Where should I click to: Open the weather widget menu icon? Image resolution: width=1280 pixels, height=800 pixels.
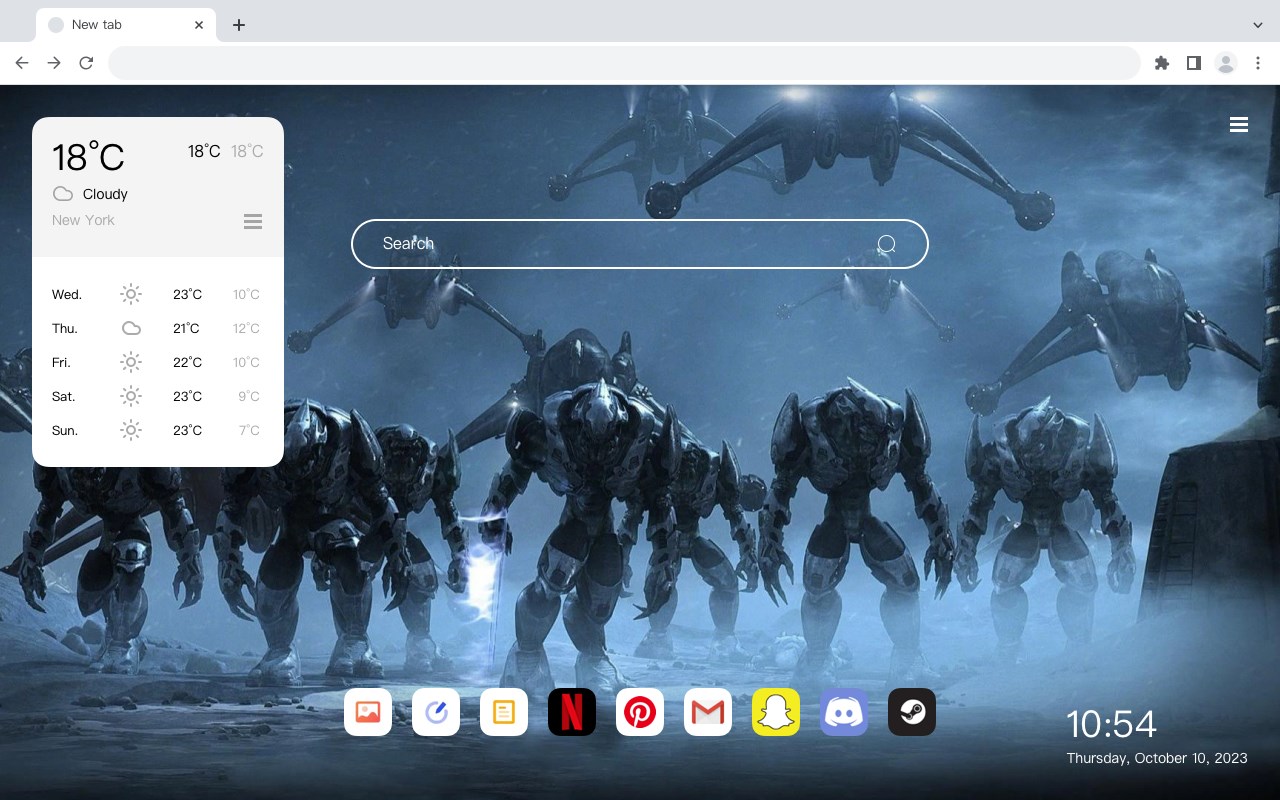click(253, 221)
